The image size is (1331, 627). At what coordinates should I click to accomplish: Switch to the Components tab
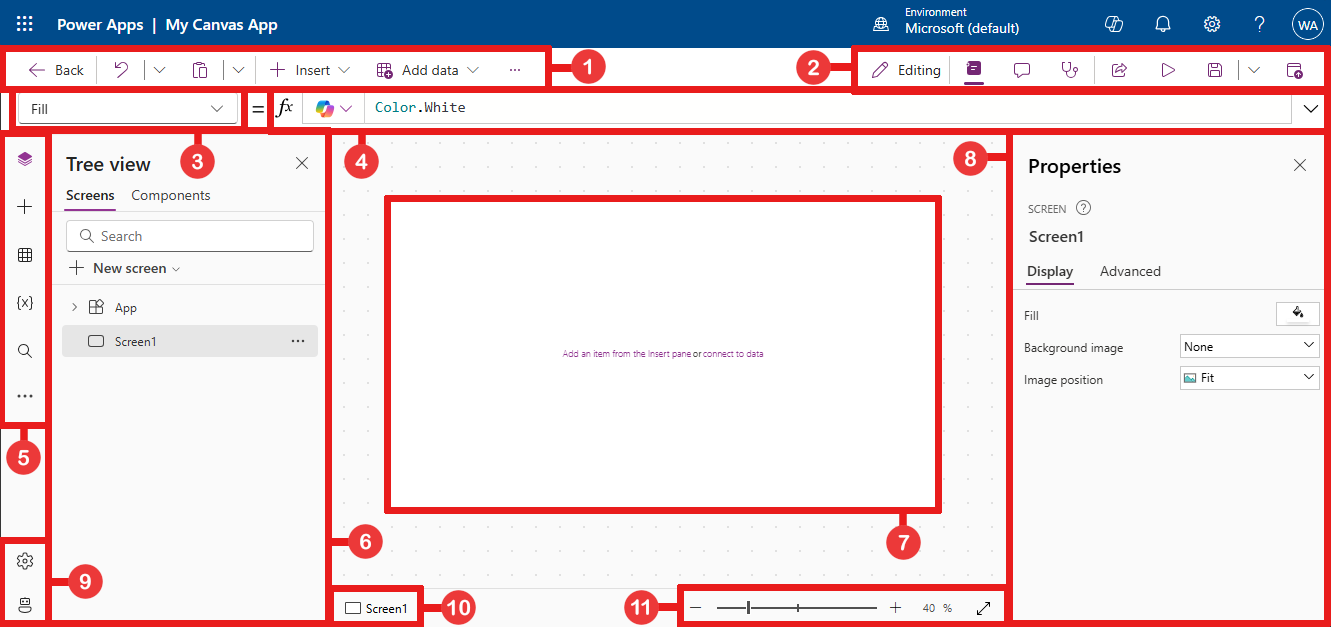click(x=171, y=196)
